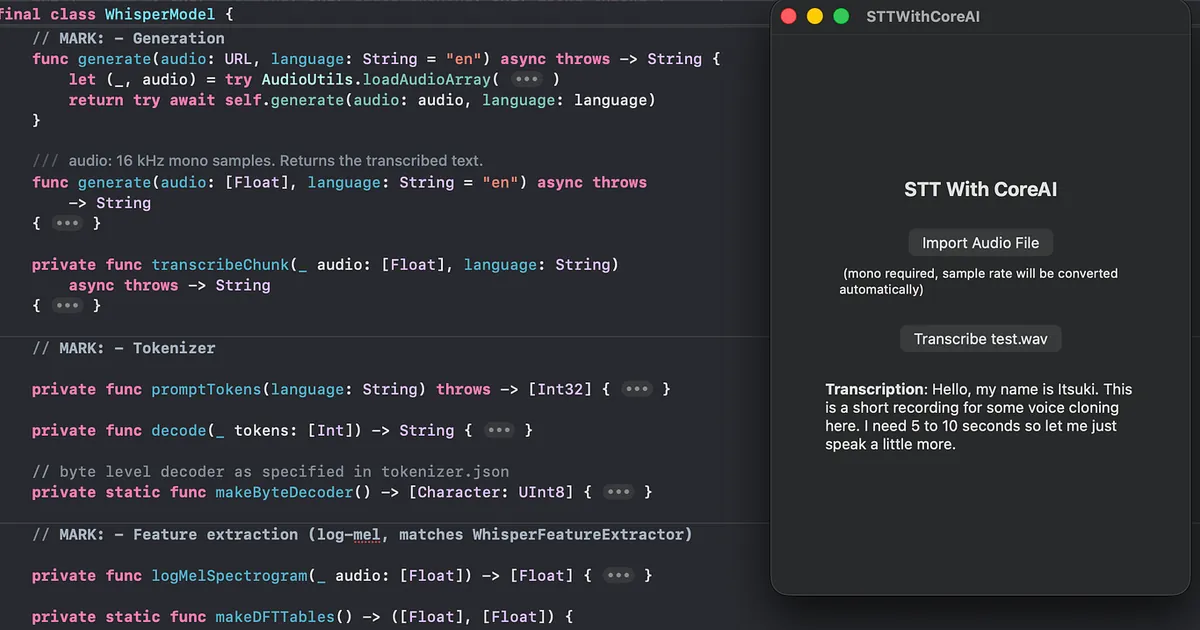Expand folded makeByteDecoder function body
1200x630 pixels.
point(619,492)
